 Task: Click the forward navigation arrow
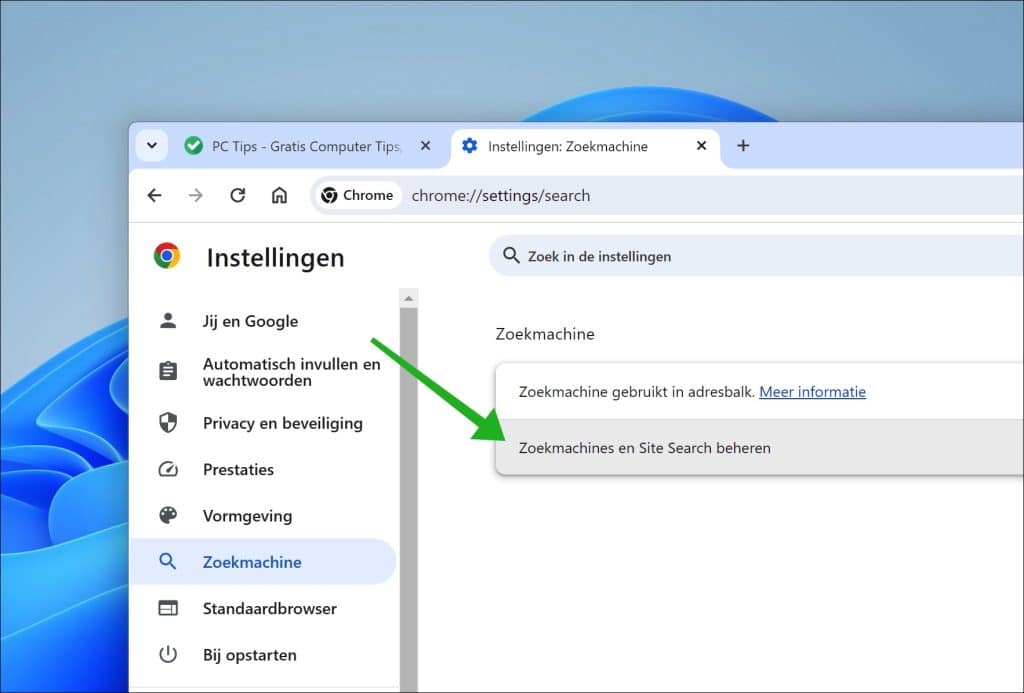click(196, 195)
